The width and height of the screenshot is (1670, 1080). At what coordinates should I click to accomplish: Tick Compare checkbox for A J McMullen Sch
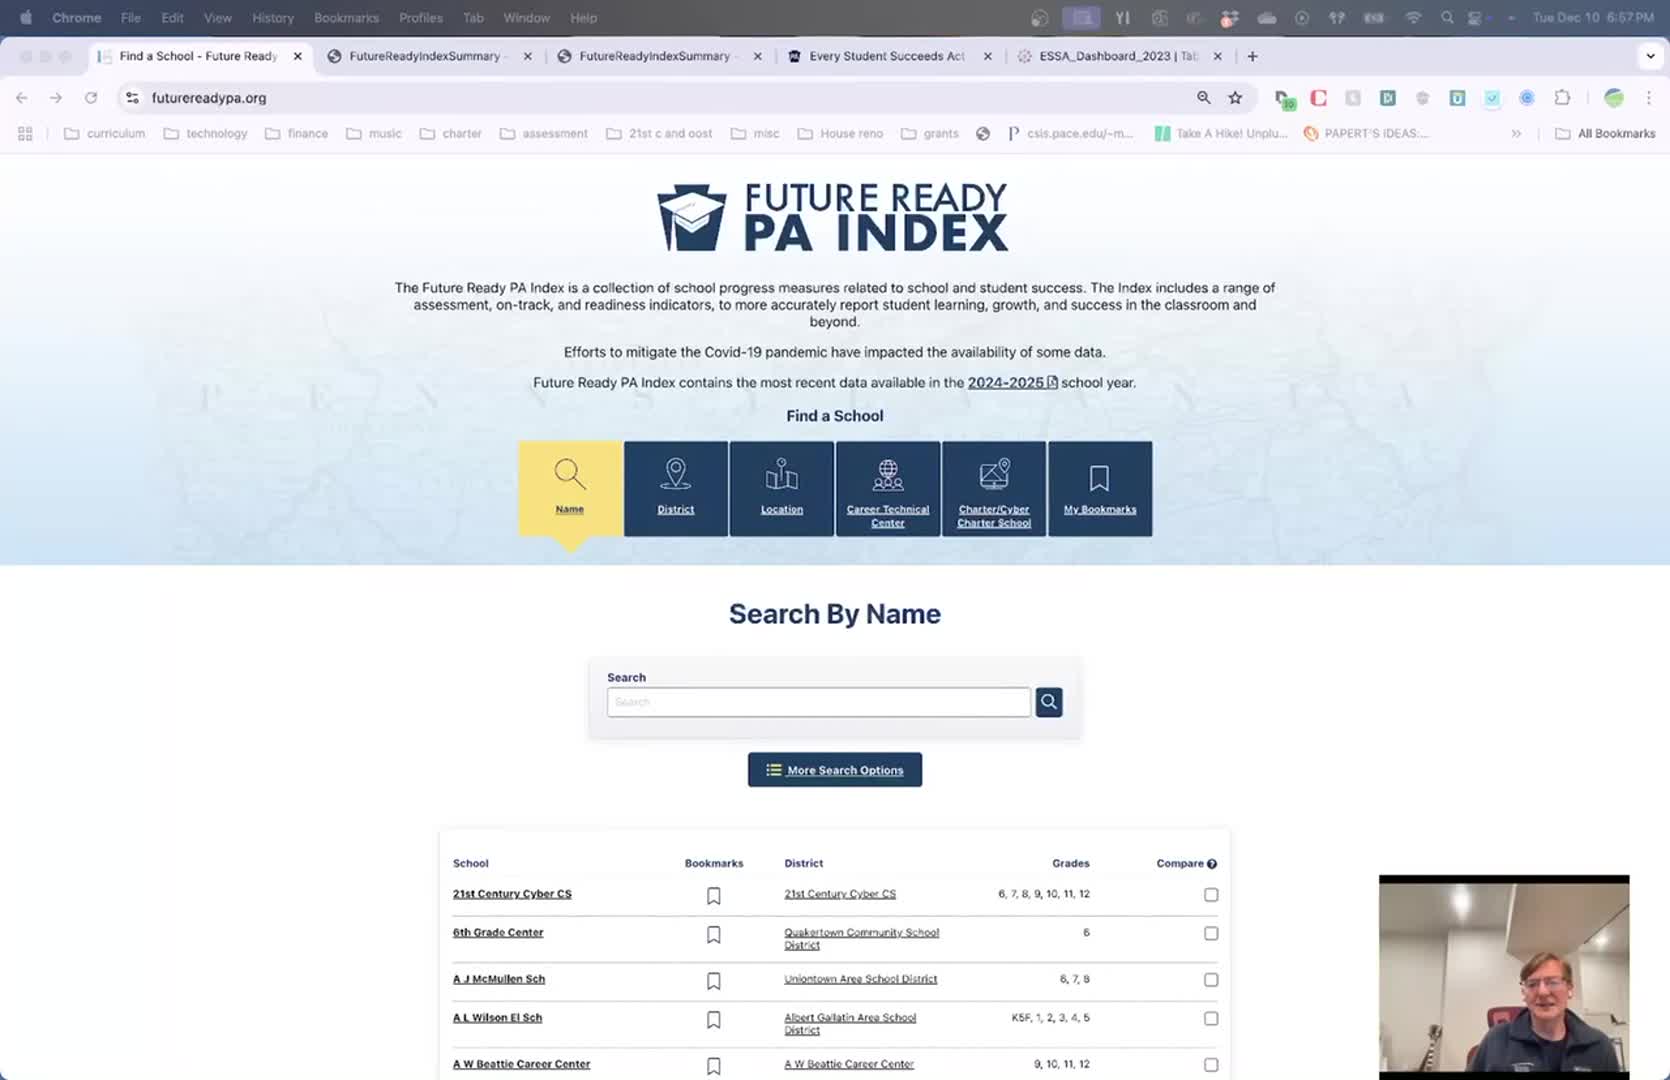tap(1211, 980)
